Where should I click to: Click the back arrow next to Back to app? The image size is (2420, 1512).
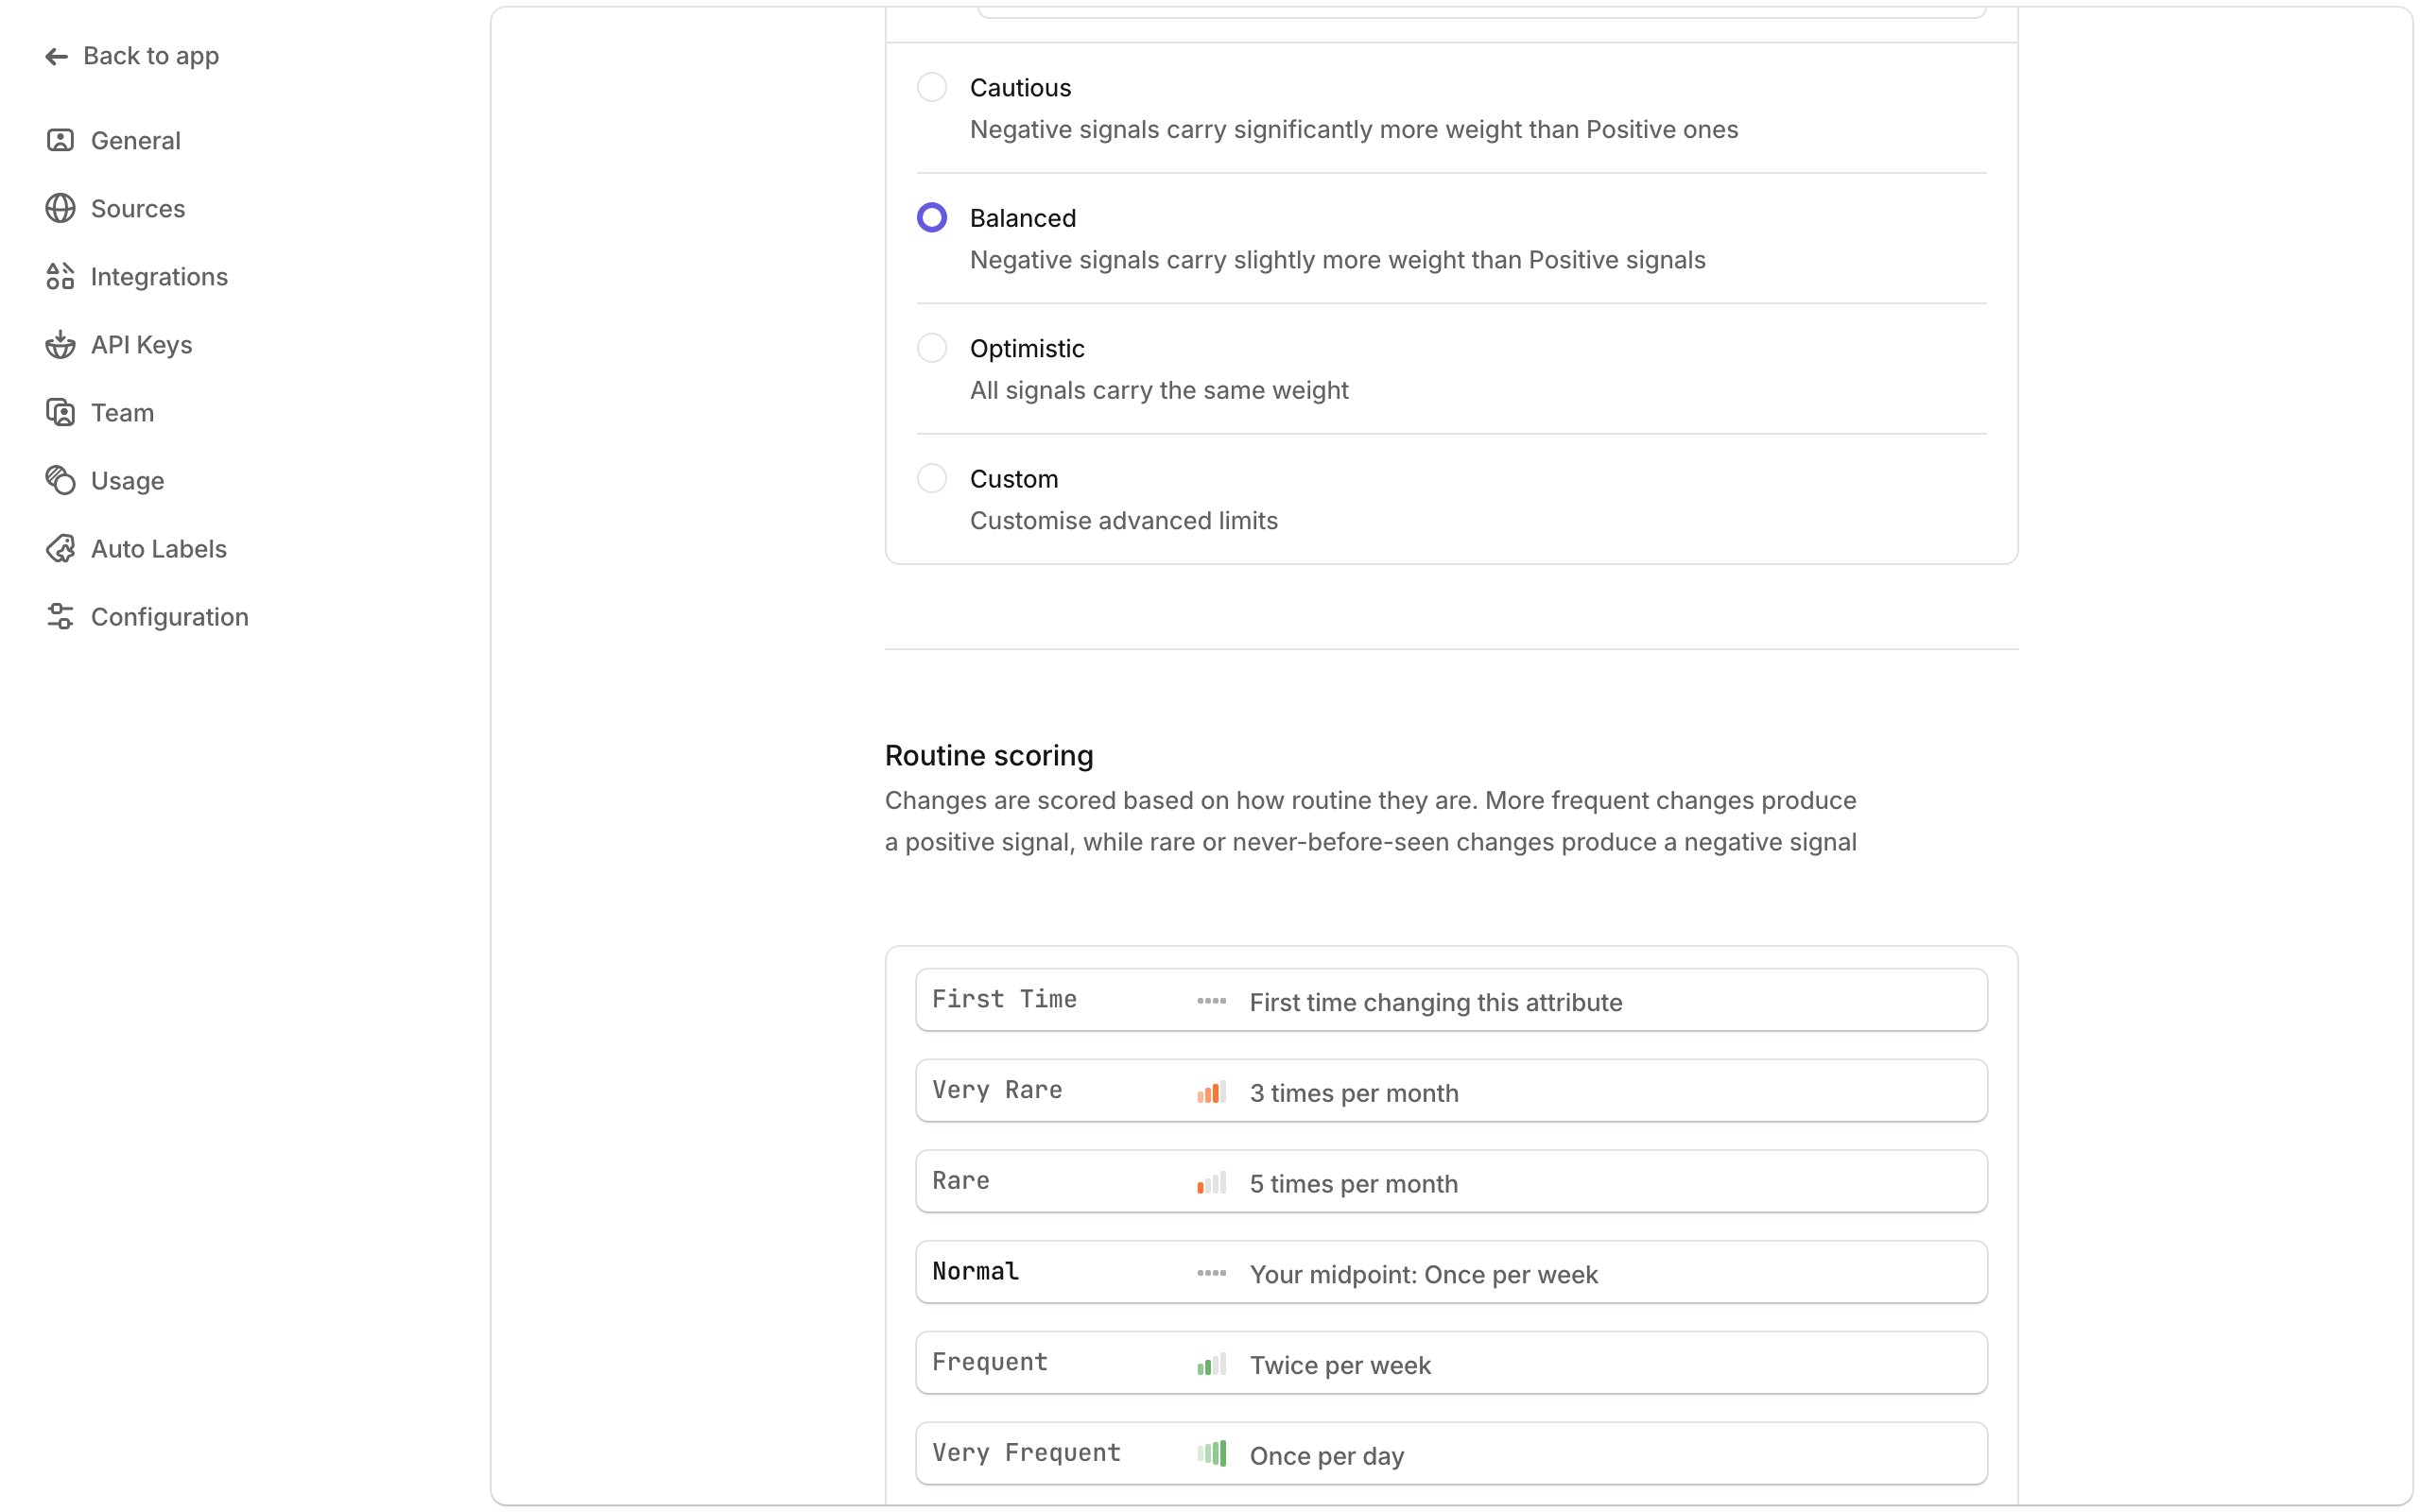click(57, 56)
